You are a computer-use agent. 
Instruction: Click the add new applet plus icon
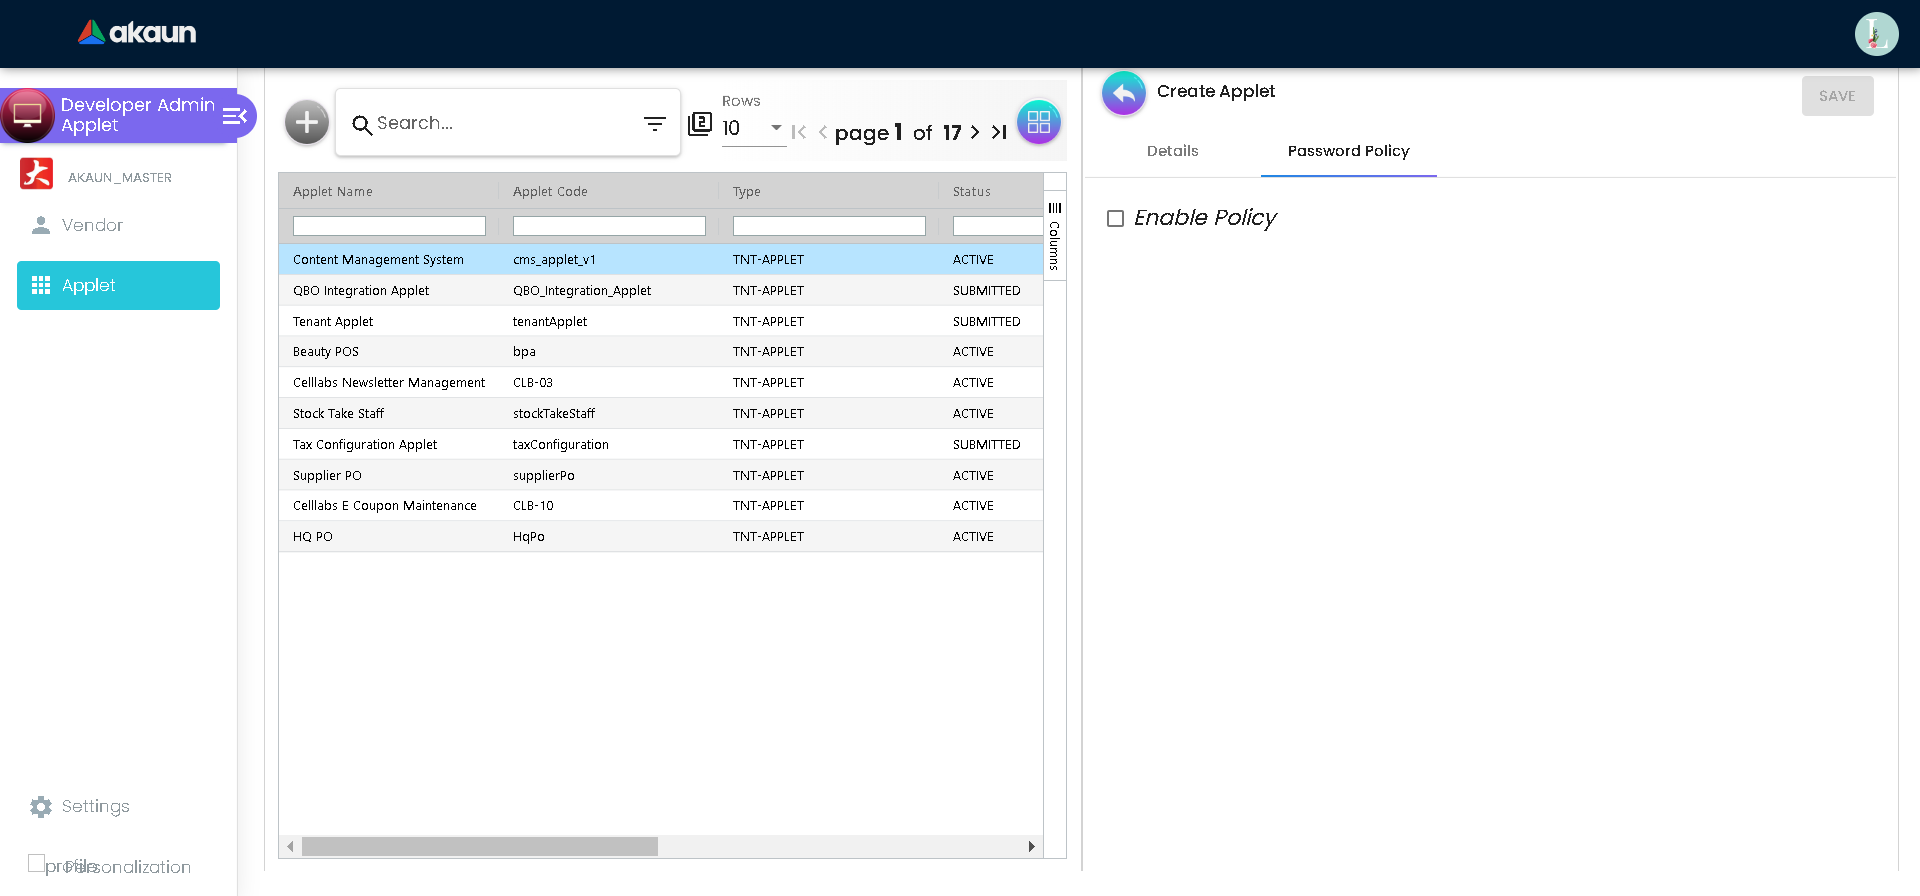pyautogui.click(x=306, y=123)
